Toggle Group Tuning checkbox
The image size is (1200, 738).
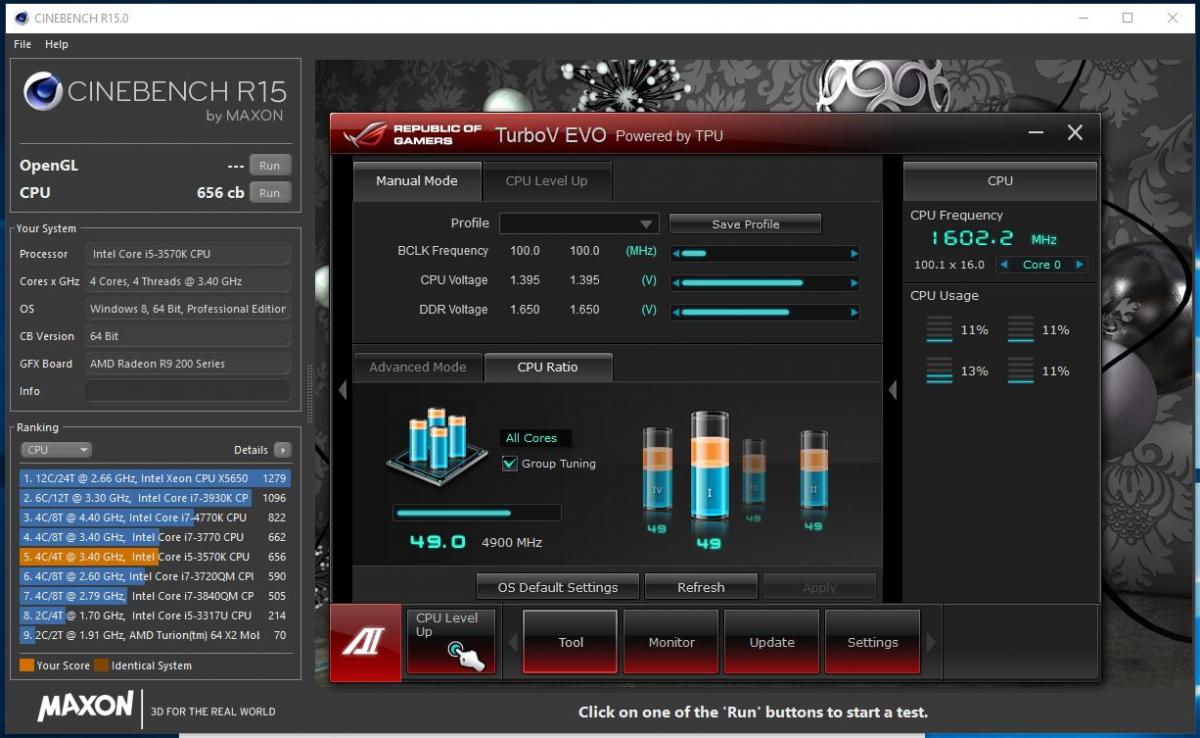click(x=510, y=464)
